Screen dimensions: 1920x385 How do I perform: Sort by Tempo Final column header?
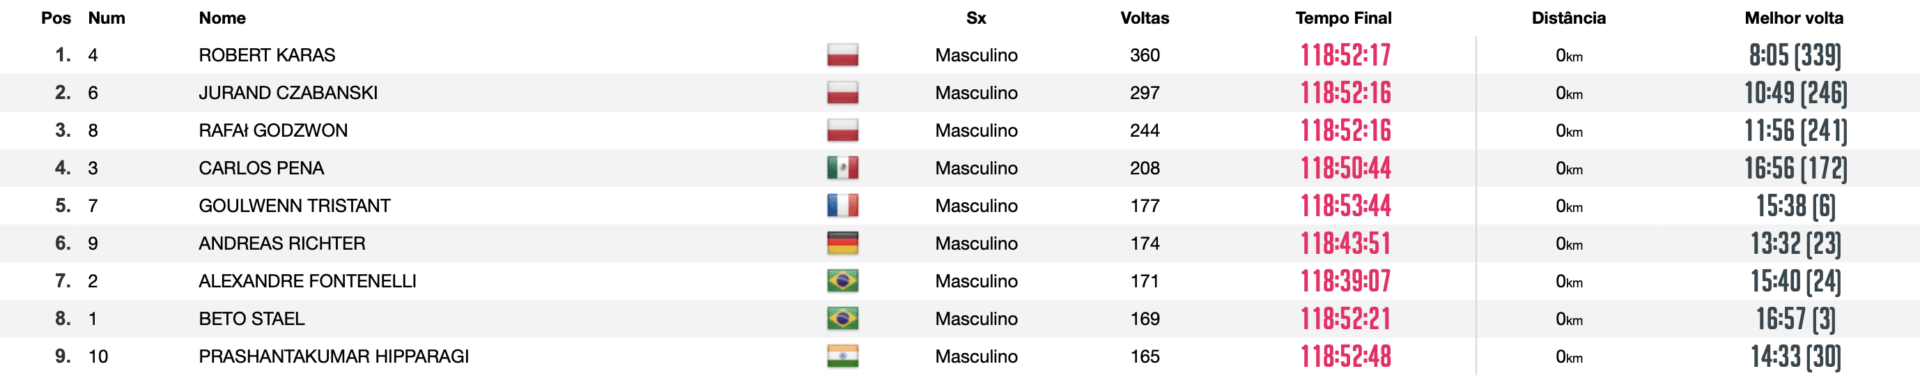[1343, 18]
